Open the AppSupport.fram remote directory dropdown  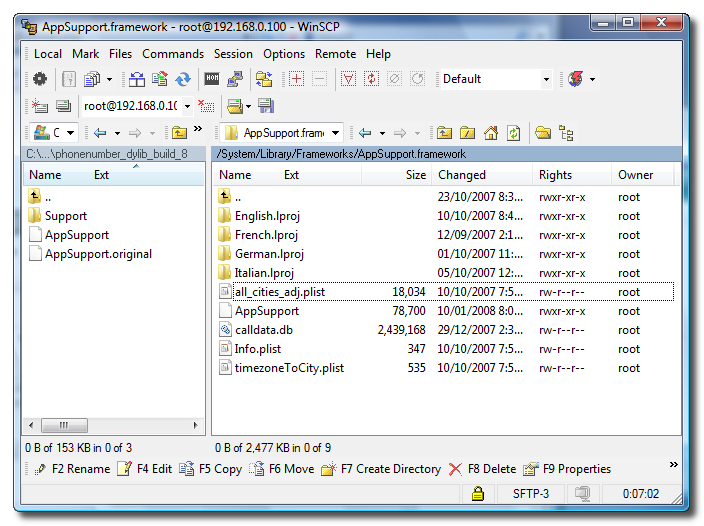point(335,133)
